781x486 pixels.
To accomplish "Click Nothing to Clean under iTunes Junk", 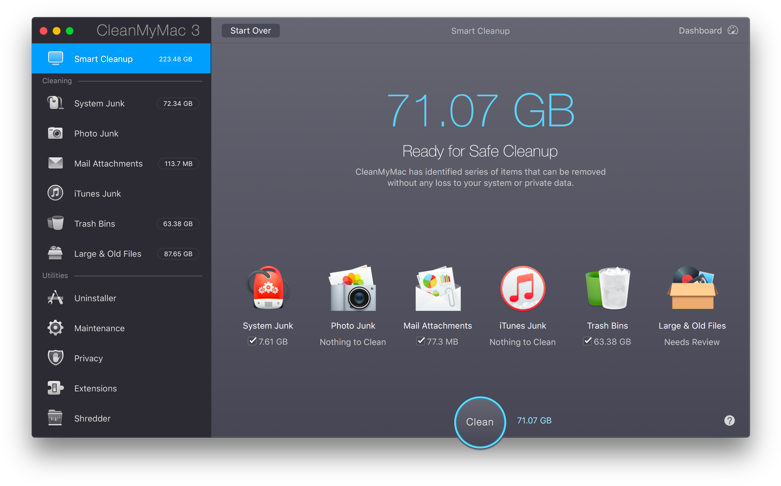I will (522, 342).
